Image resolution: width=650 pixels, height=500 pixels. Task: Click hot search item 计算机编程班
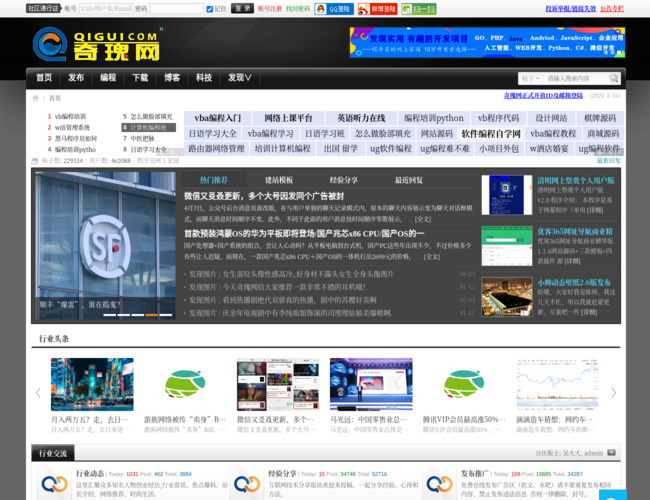click(148, 128)
